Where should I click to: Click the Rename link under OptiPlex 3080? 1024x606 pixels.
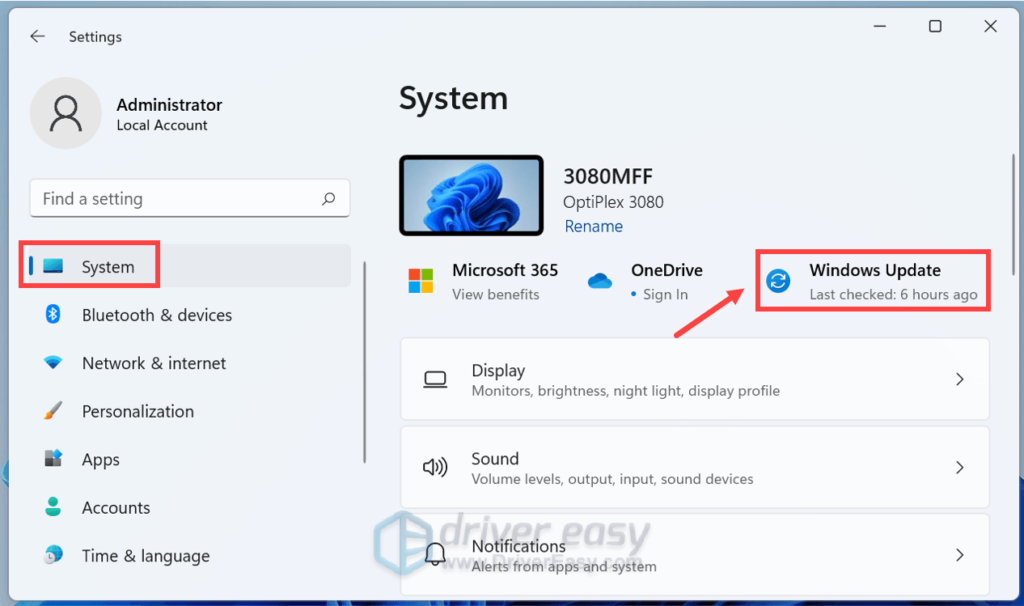(x=593, y=227)
